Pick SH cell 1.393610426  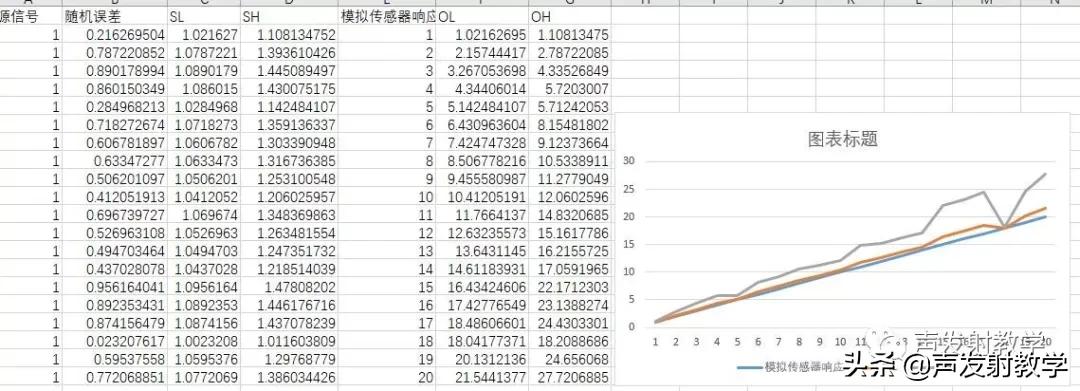coord(289,52)
